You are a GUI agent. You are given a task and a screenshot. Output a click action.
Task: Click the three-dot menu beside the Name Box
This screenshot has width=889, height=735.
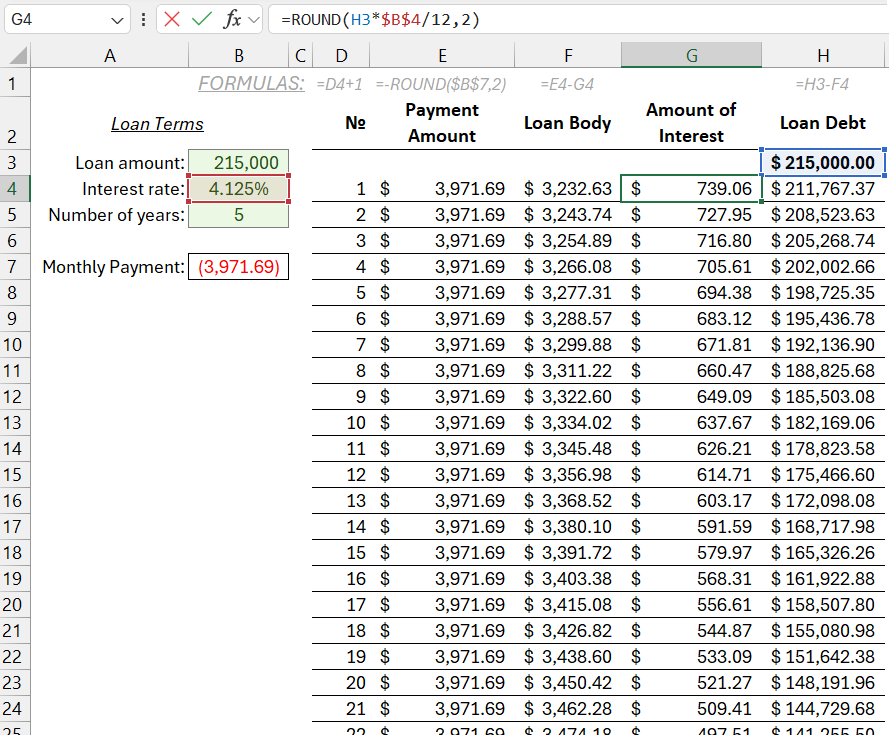143,19
